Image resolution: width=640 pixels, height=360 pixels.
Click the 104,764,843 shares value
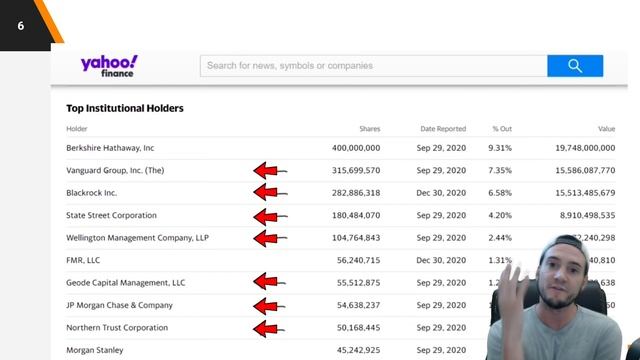click(356, 238)
